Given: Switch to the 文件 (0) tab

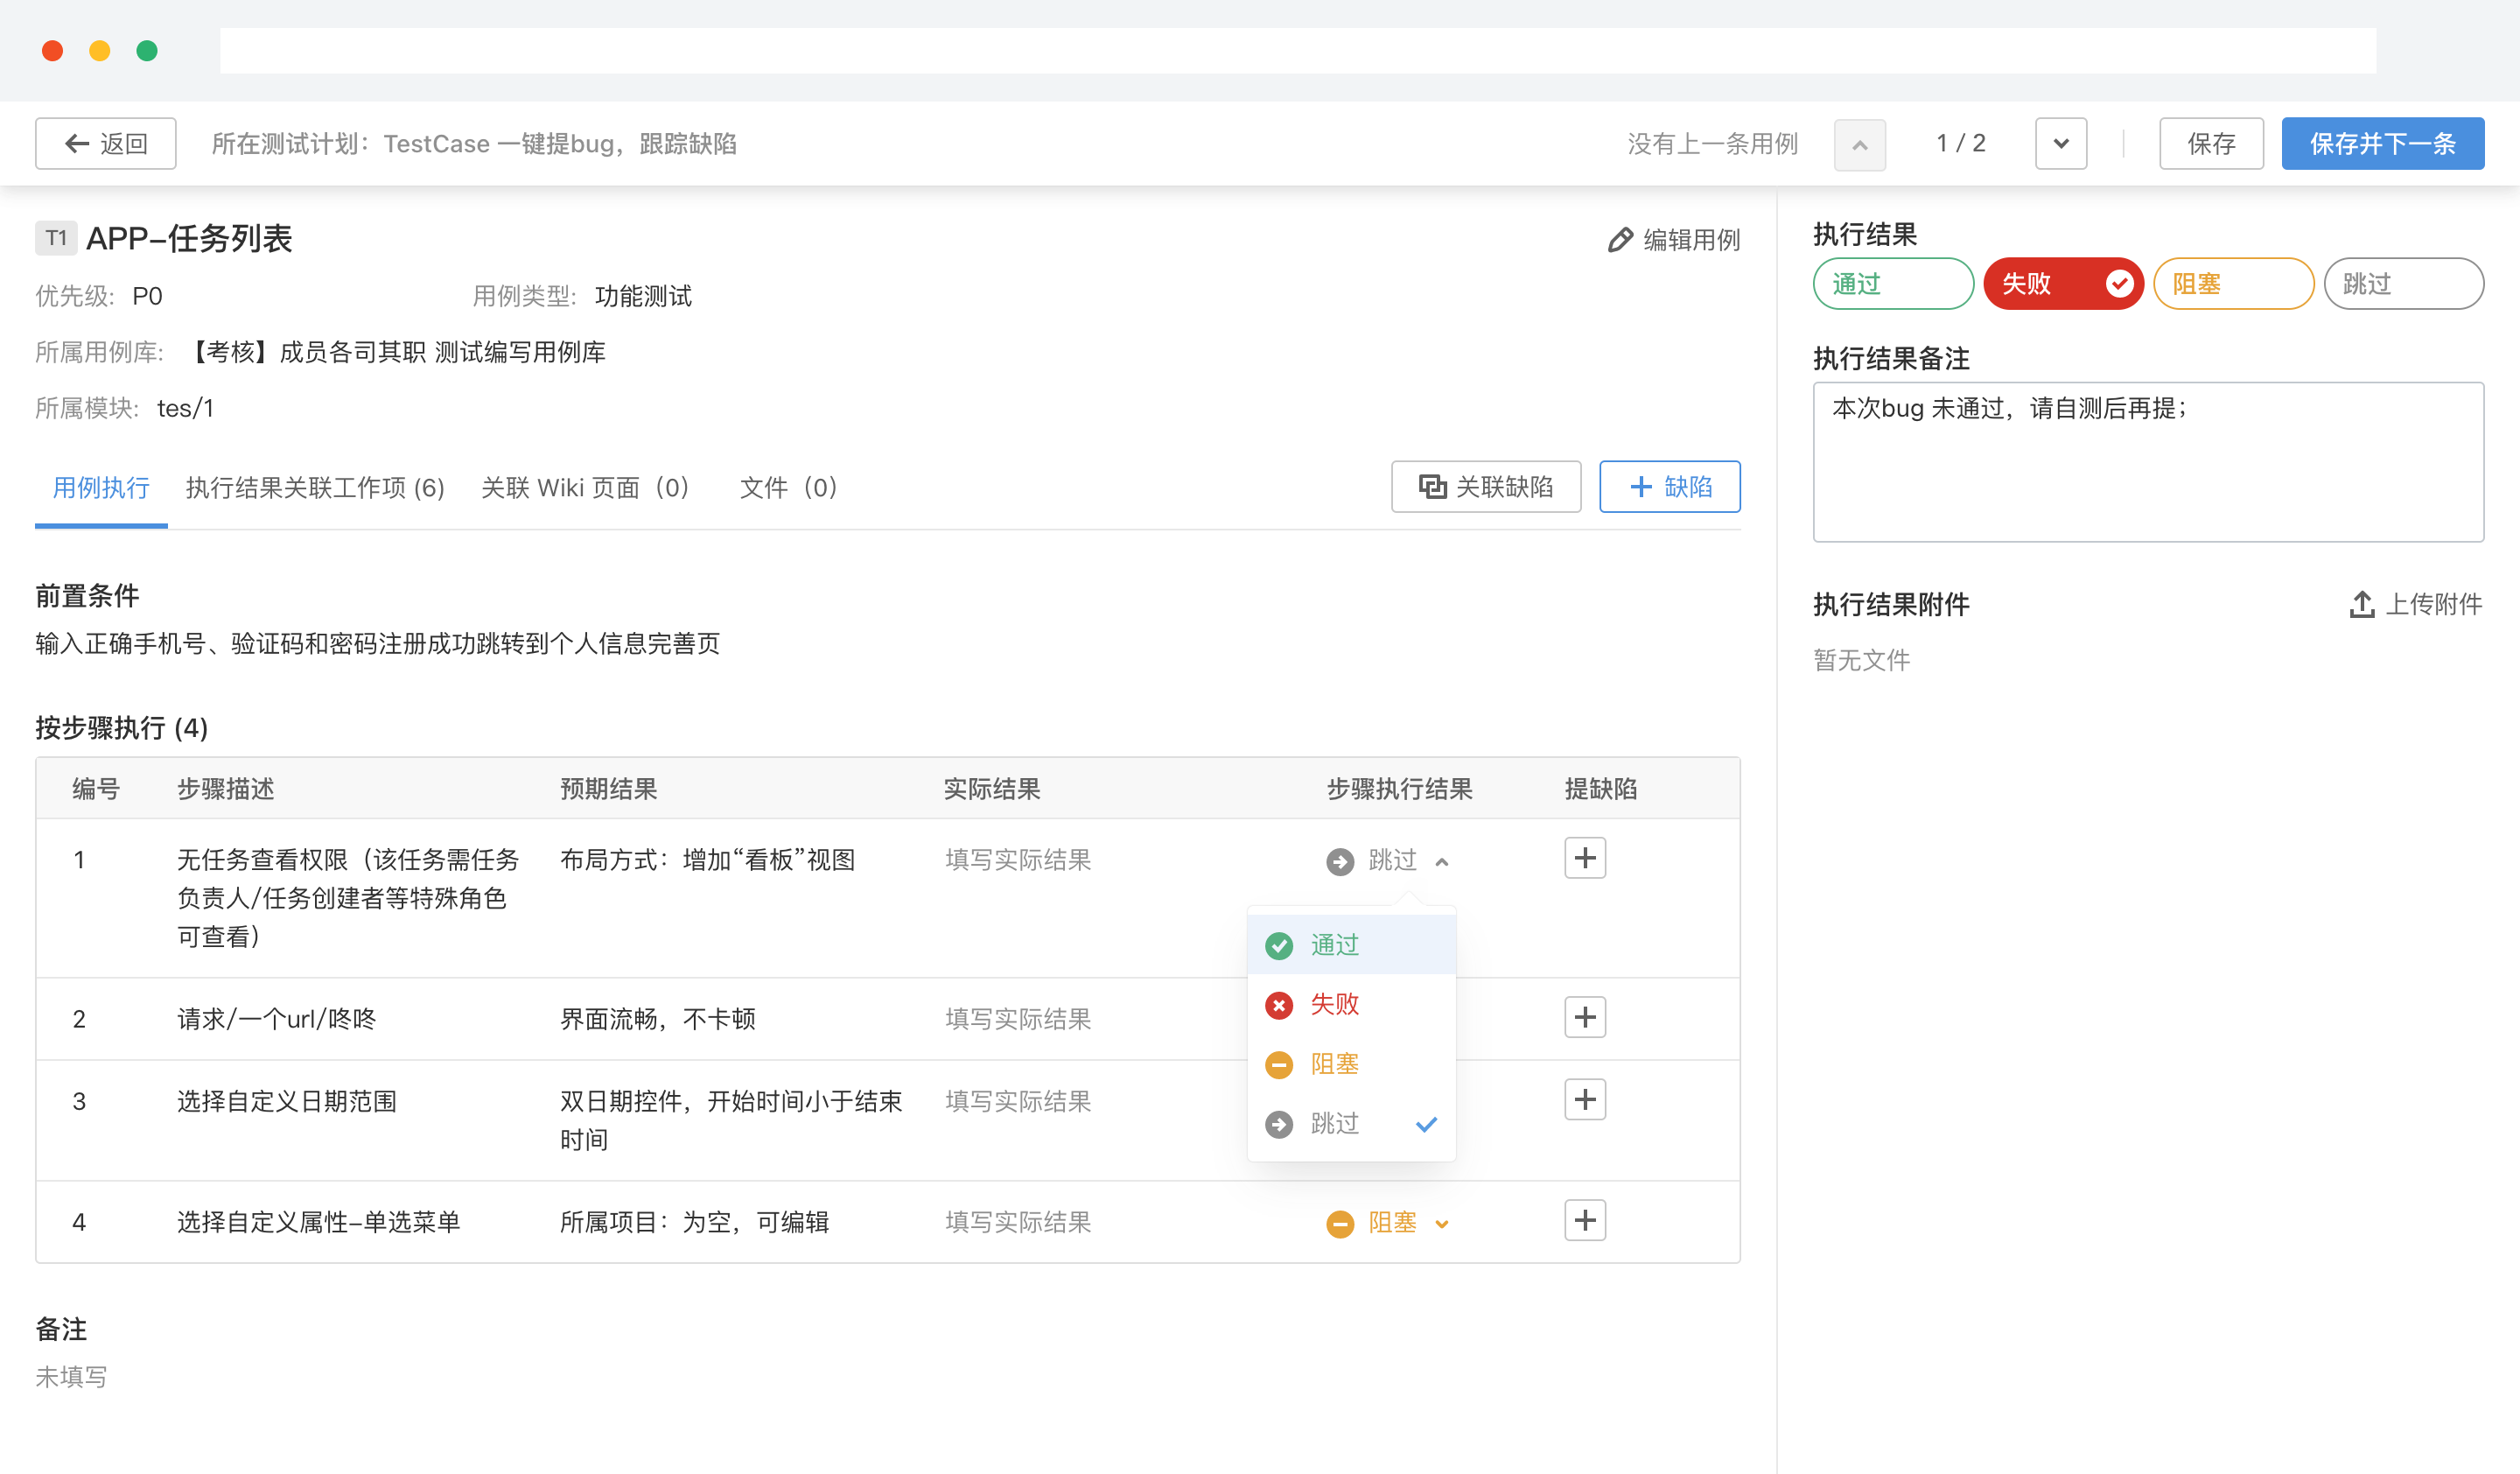Looking at the screenshot, I should point(788,488).
